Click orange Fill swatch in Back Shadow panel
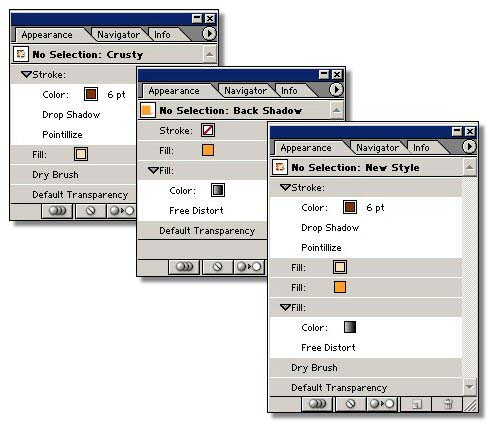Image resolution: width=490 pixels, height=425 pixels. [208, 150]
